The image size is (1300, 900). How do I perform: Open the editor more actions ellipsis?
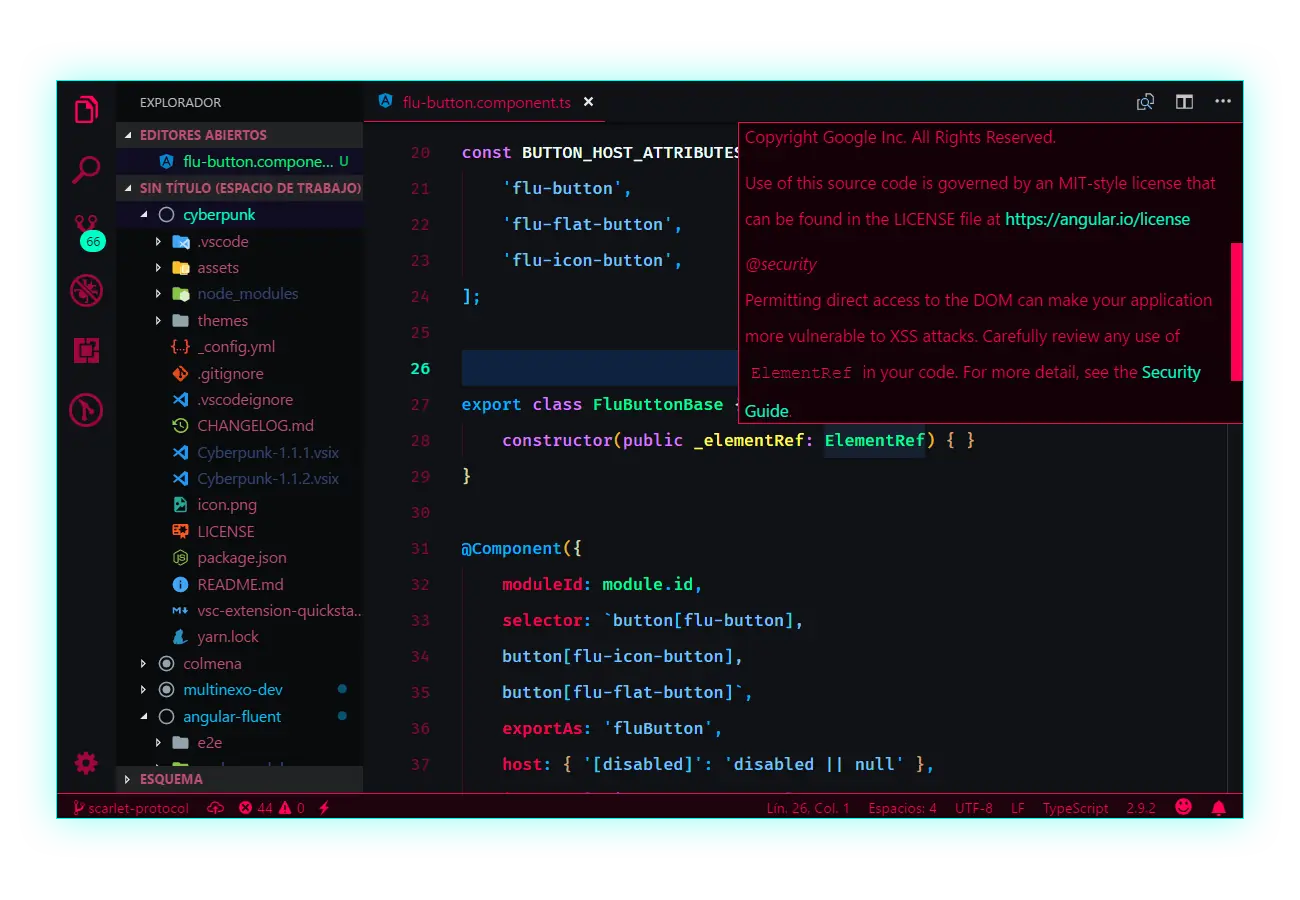click(1222, 102)
